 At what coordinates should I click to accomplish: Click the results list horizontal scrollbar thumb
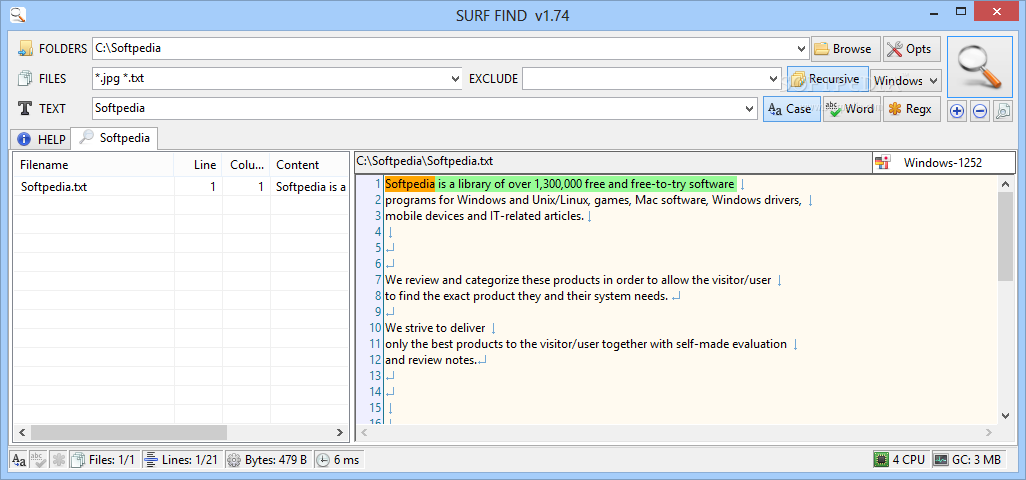[128, 432]
